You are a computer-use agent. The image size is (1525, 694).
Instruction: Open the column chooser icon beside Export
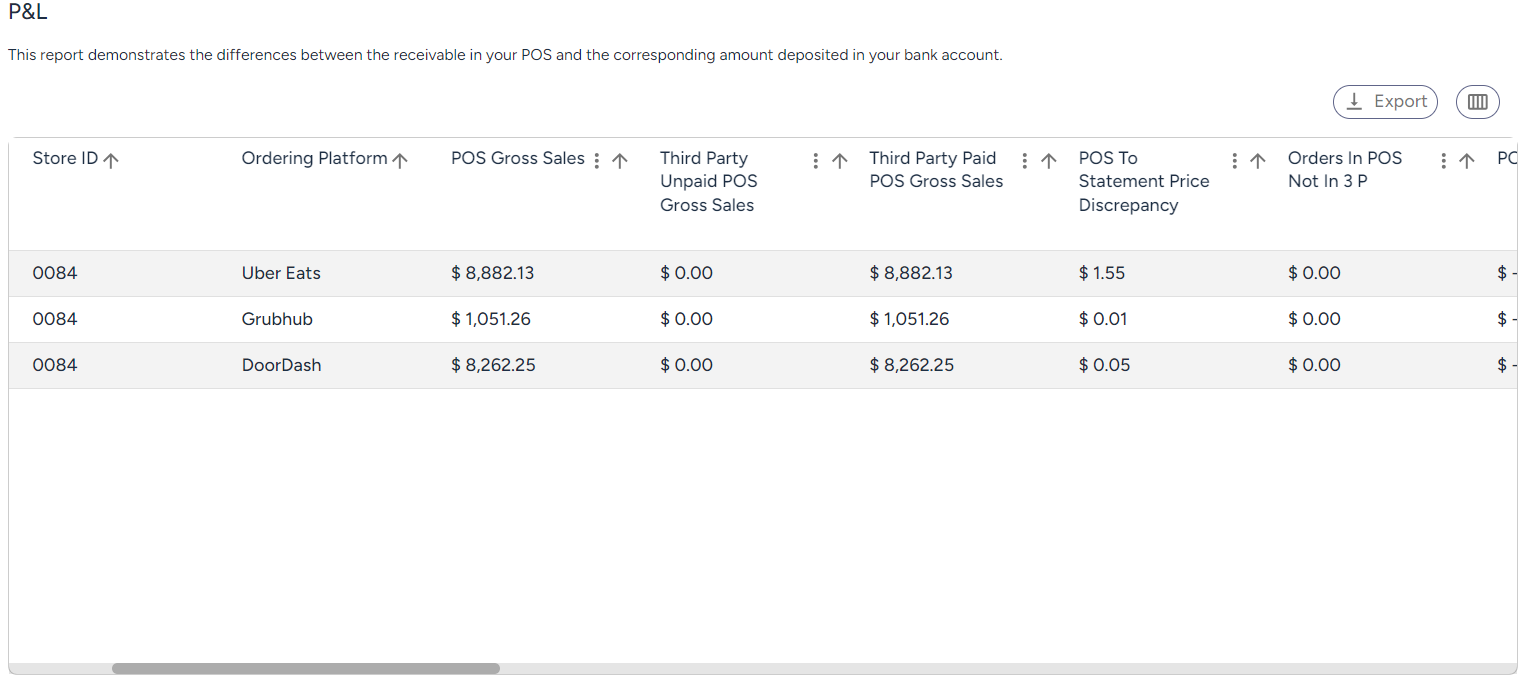1477,102
